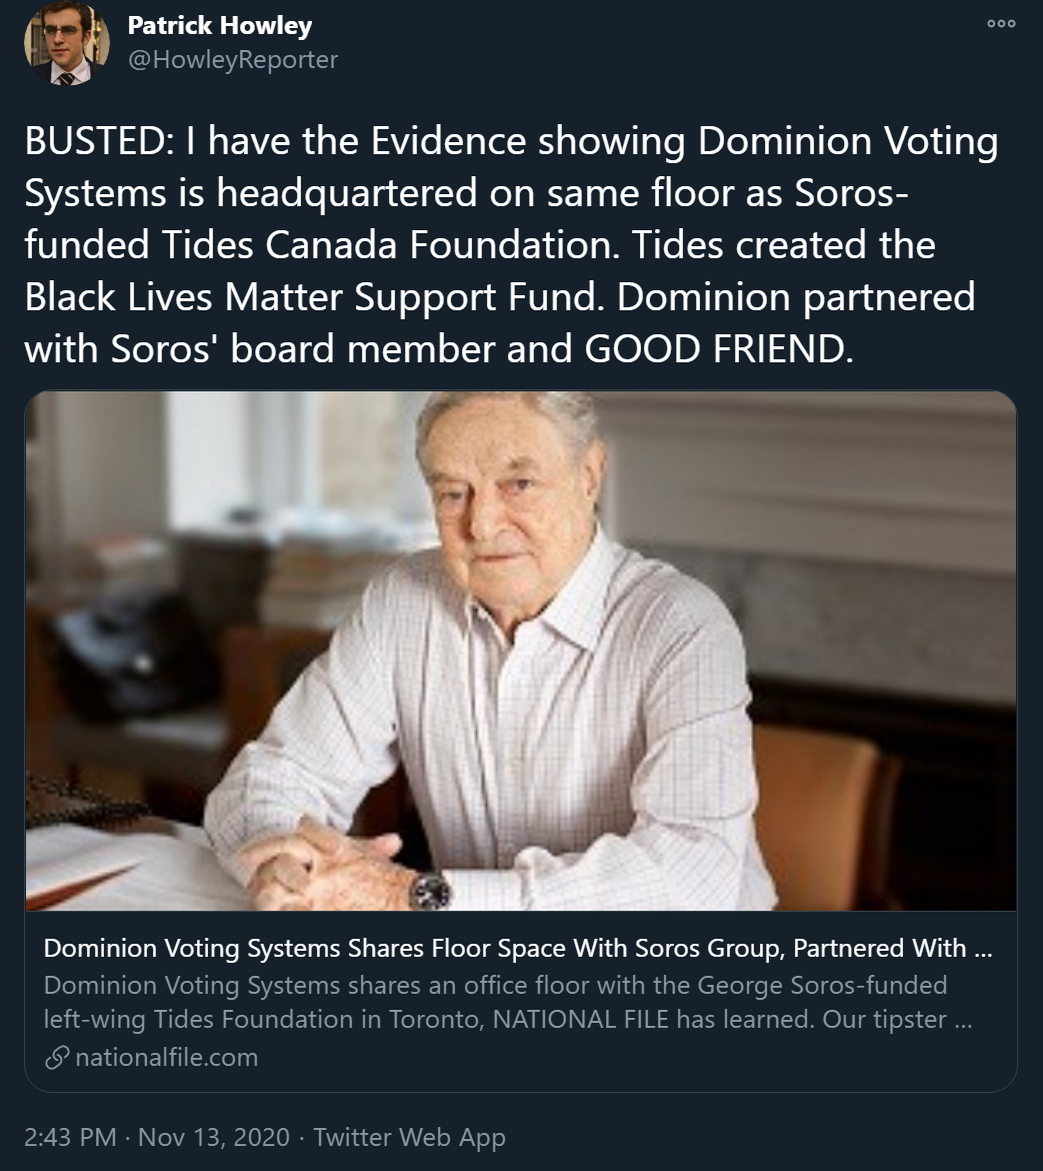This screenshot has height=1171, width=1043.
Task: Click the profile avatar photo
Action: 66,44
